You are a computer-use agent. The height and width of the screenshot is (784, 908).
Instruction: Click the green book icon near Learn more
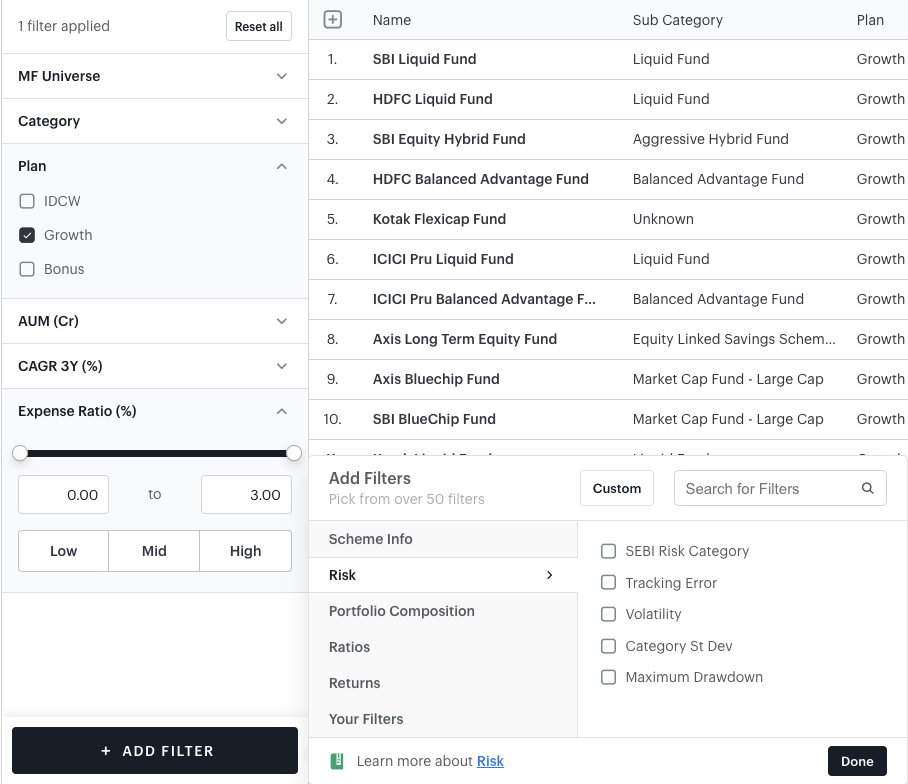[x=337, y=761]
